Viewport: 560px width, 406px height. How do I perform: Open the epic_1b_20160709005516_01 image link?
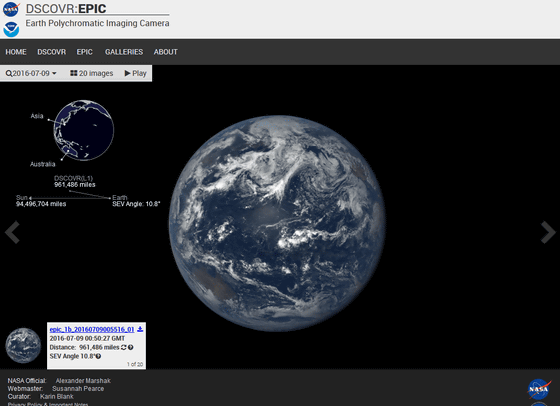92,330
